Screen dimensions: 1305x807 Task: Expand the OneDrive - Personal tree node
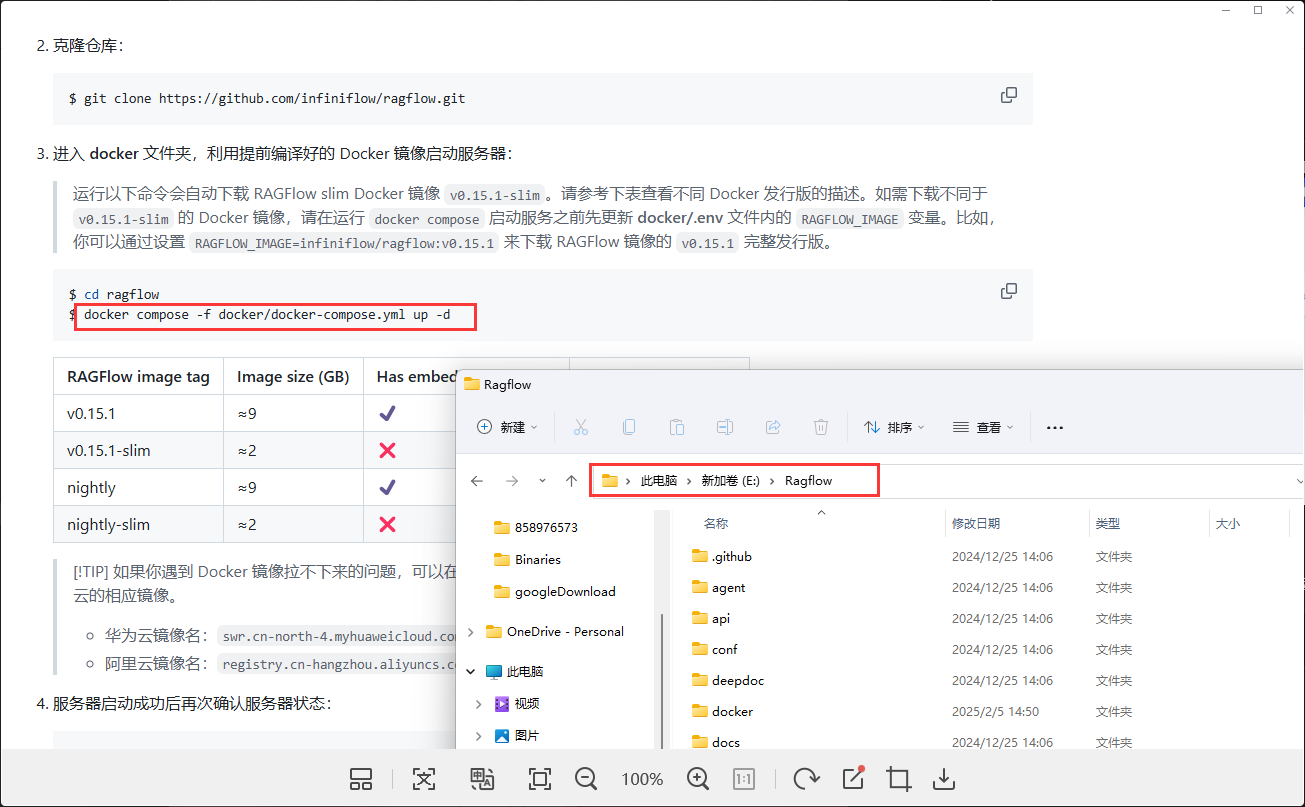pos(472,632)
